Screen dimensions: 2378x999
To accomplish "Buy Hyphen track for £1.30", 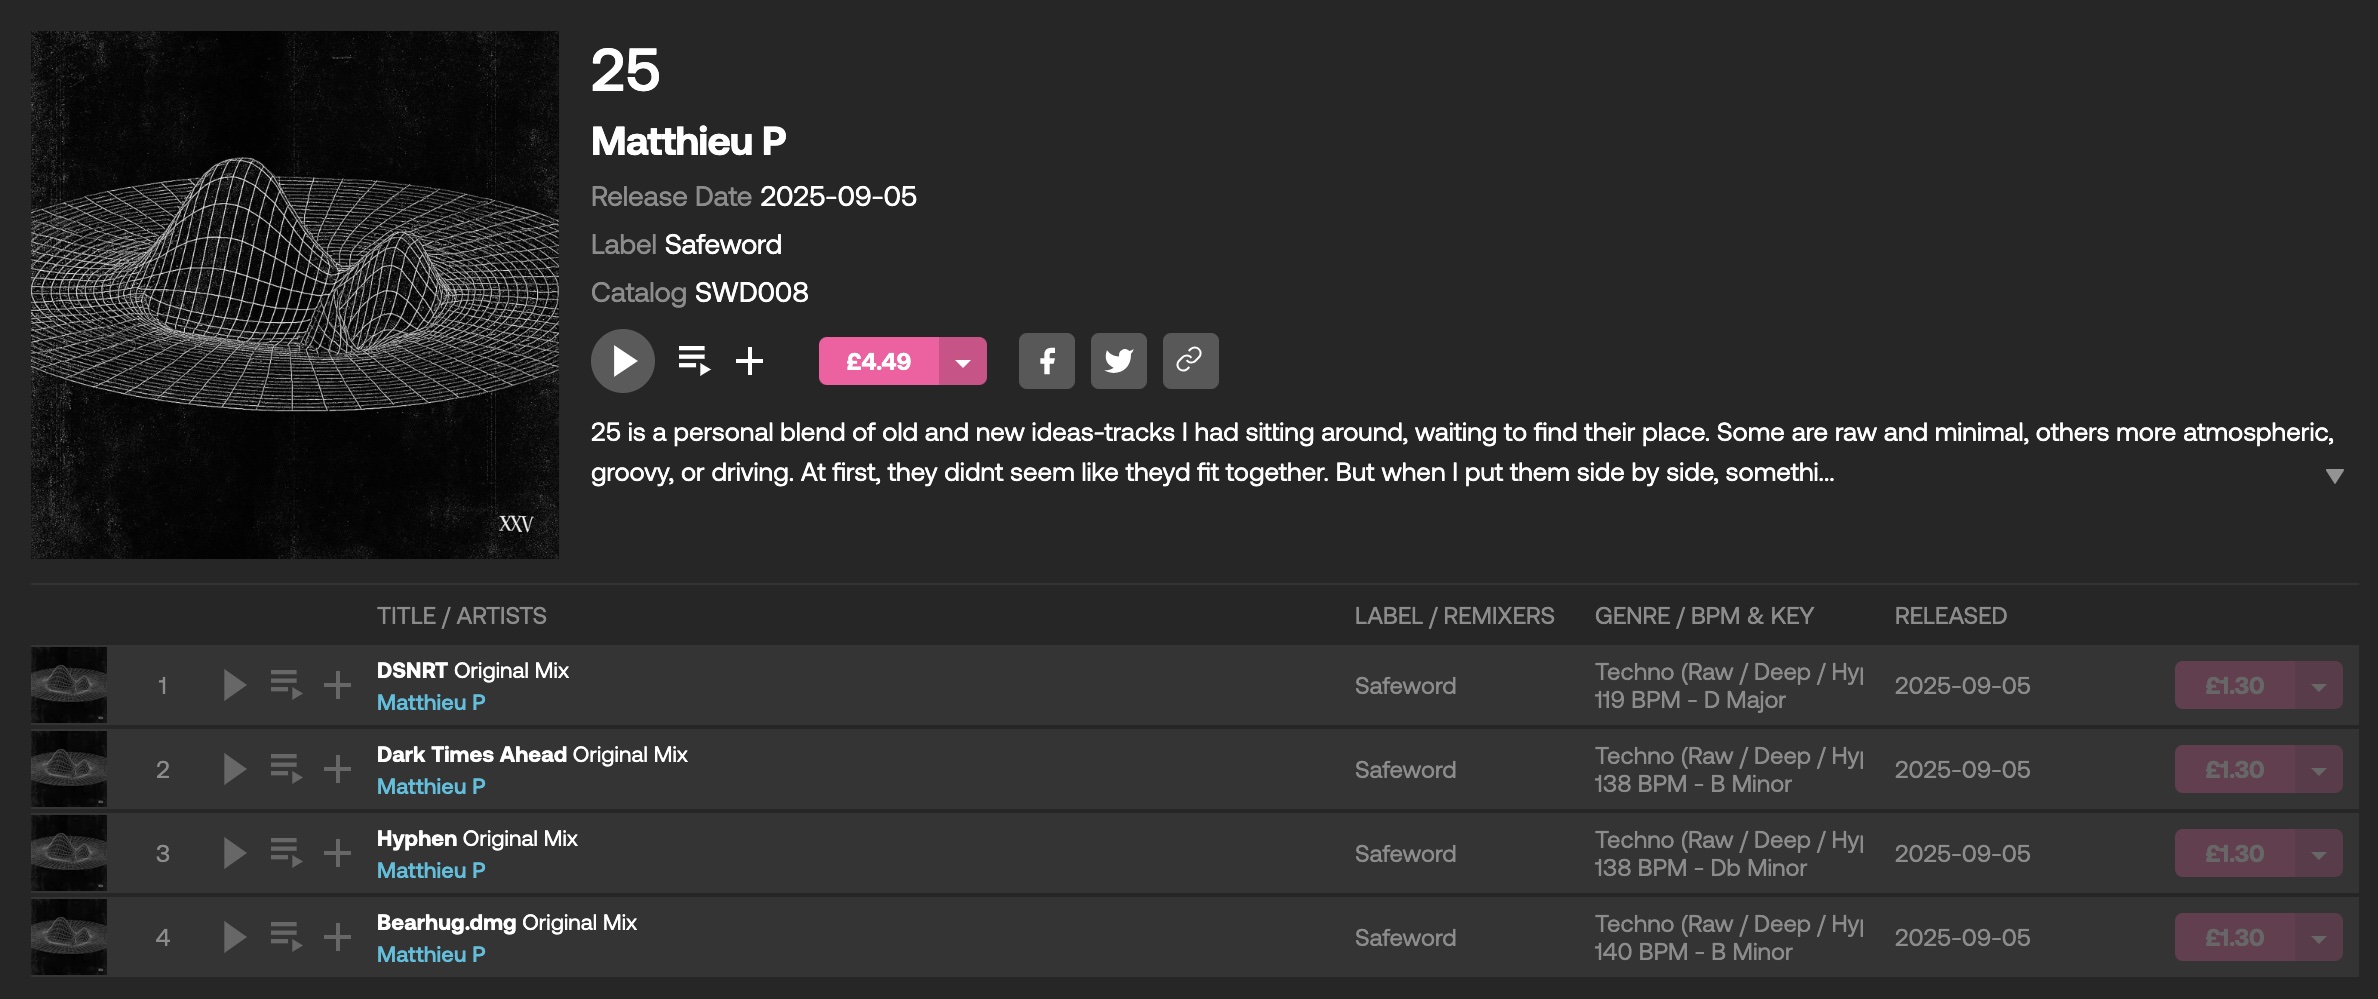I will coord(2234,854).
